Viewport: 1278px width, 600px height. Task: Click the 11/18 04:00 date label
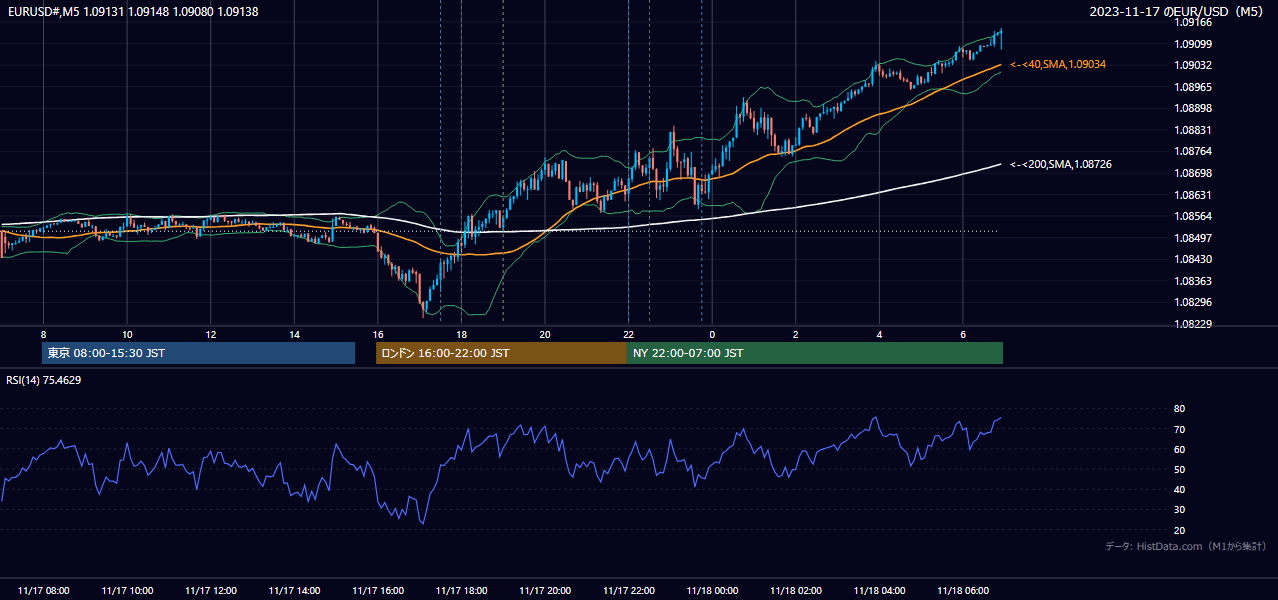[x=879, y=591]
